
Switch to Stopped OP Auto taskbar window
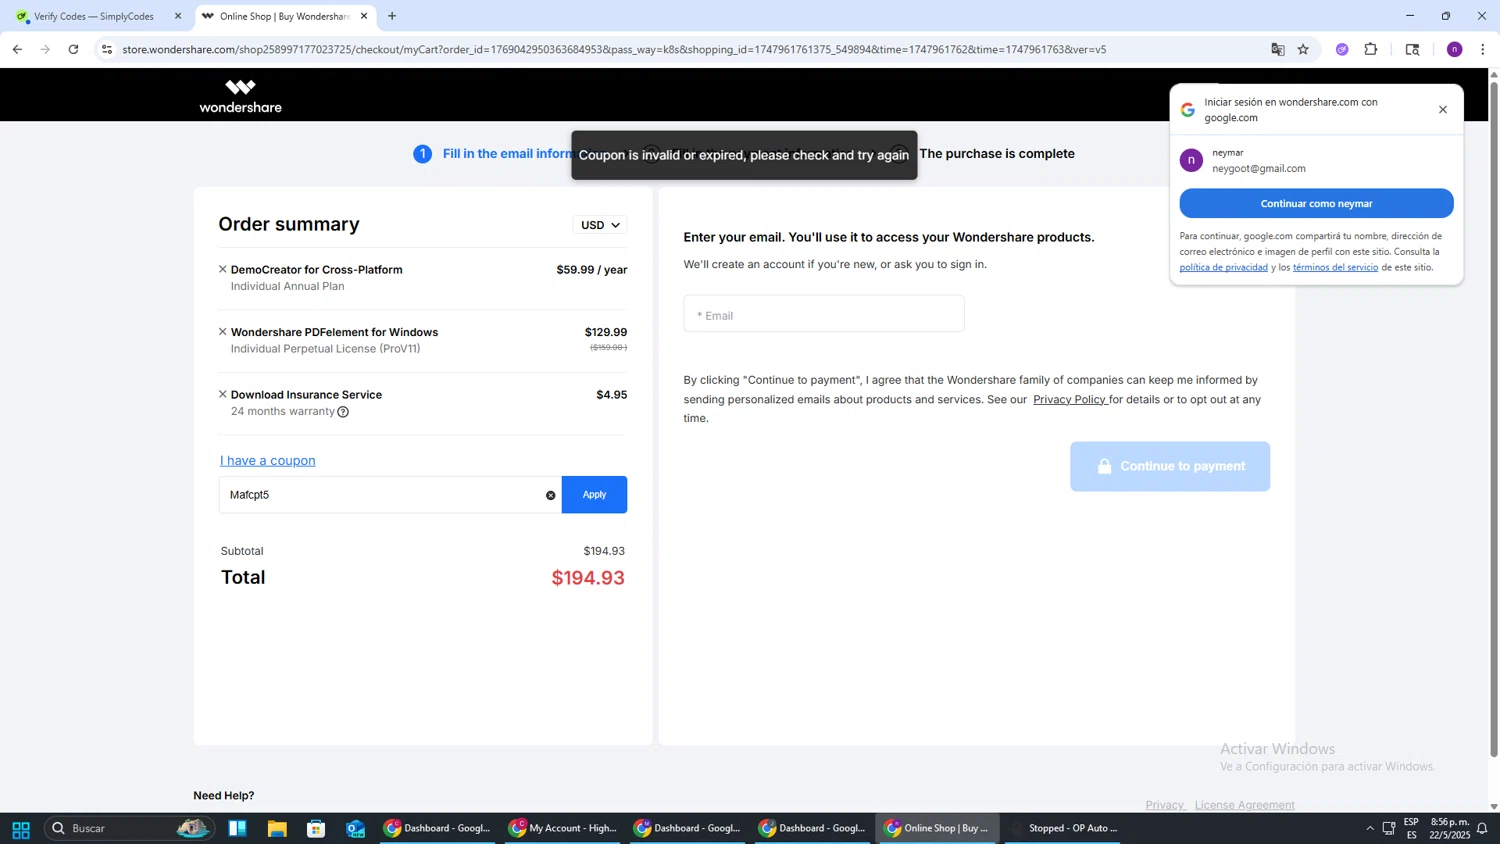point(1063,828)
